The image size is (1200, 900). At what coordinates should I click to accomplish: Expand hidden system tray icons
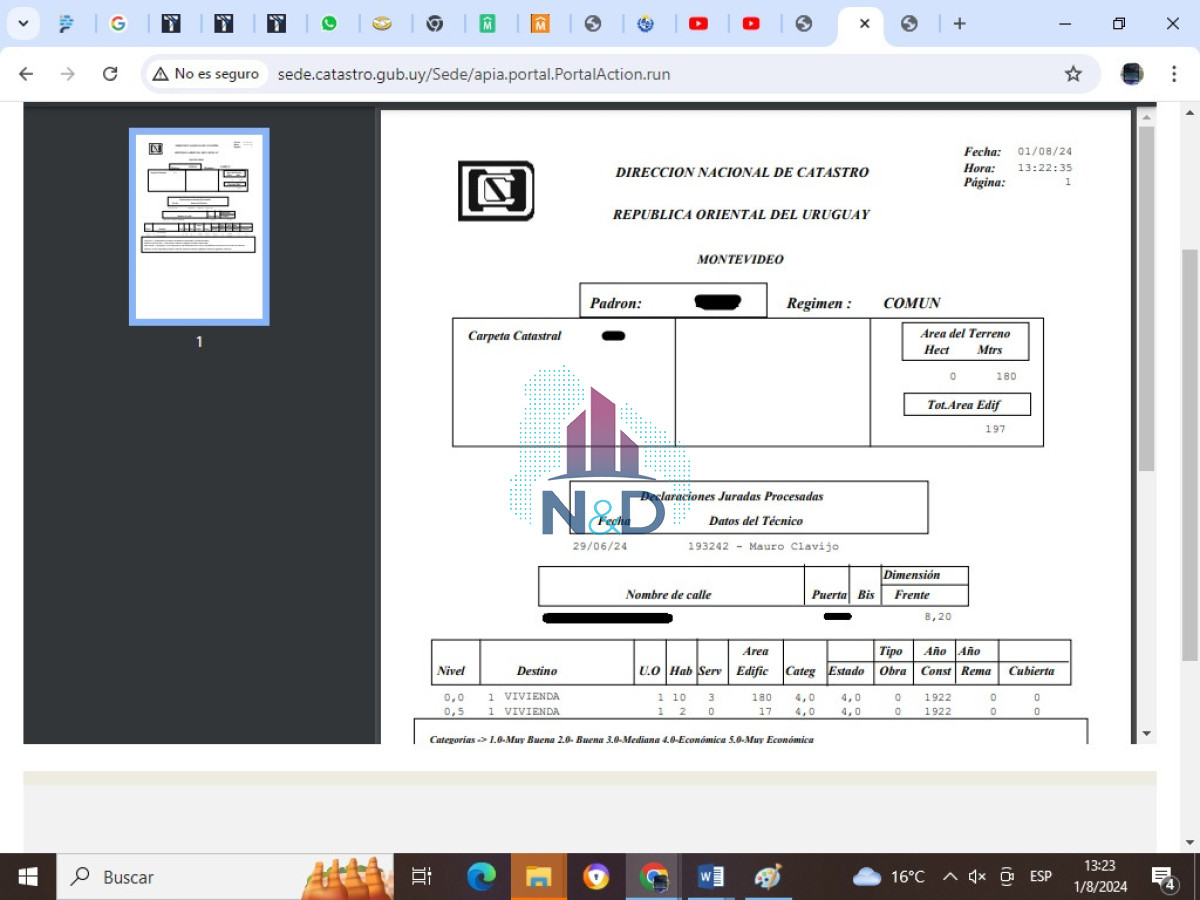tap(950, 877)
